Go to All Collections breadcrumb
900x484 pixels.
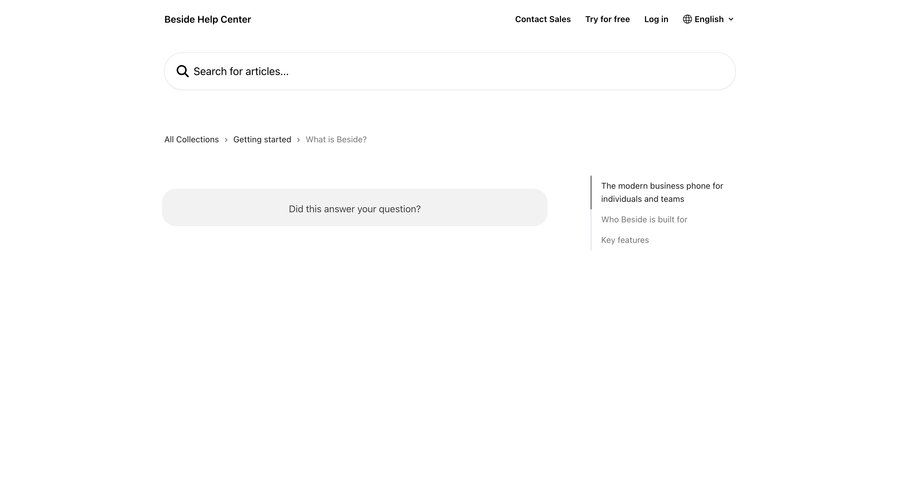pos(192,140)
